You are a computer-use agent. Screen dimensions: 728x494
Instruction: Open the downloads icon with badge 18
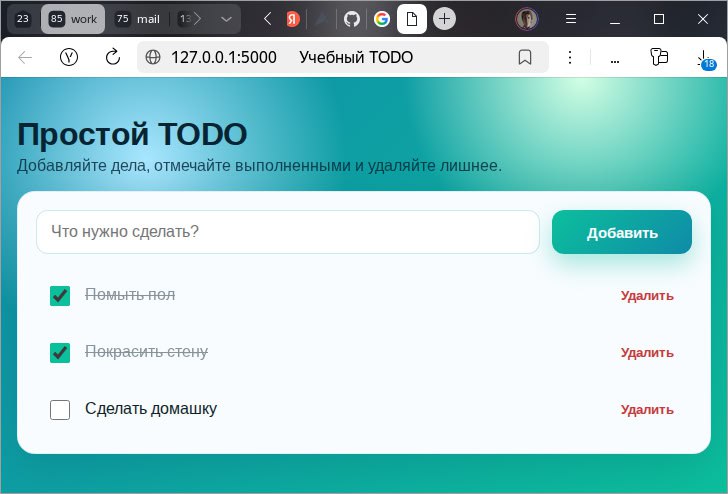[704, 59]
